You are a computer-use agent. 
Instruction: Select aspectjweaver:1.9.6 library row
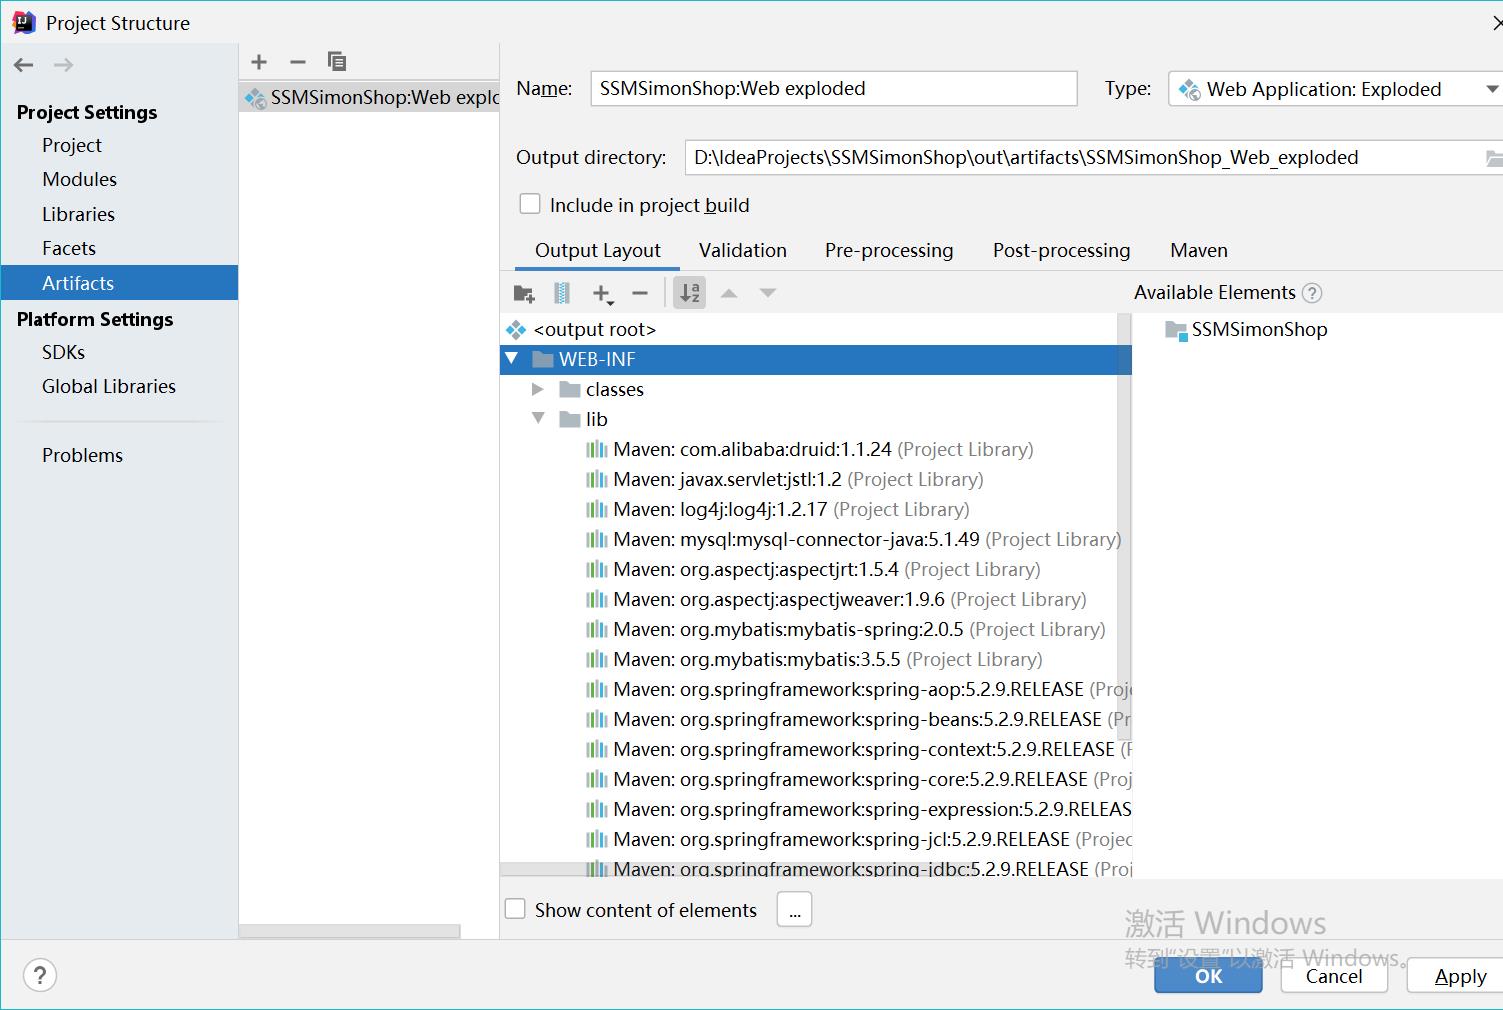coord(815,599)
